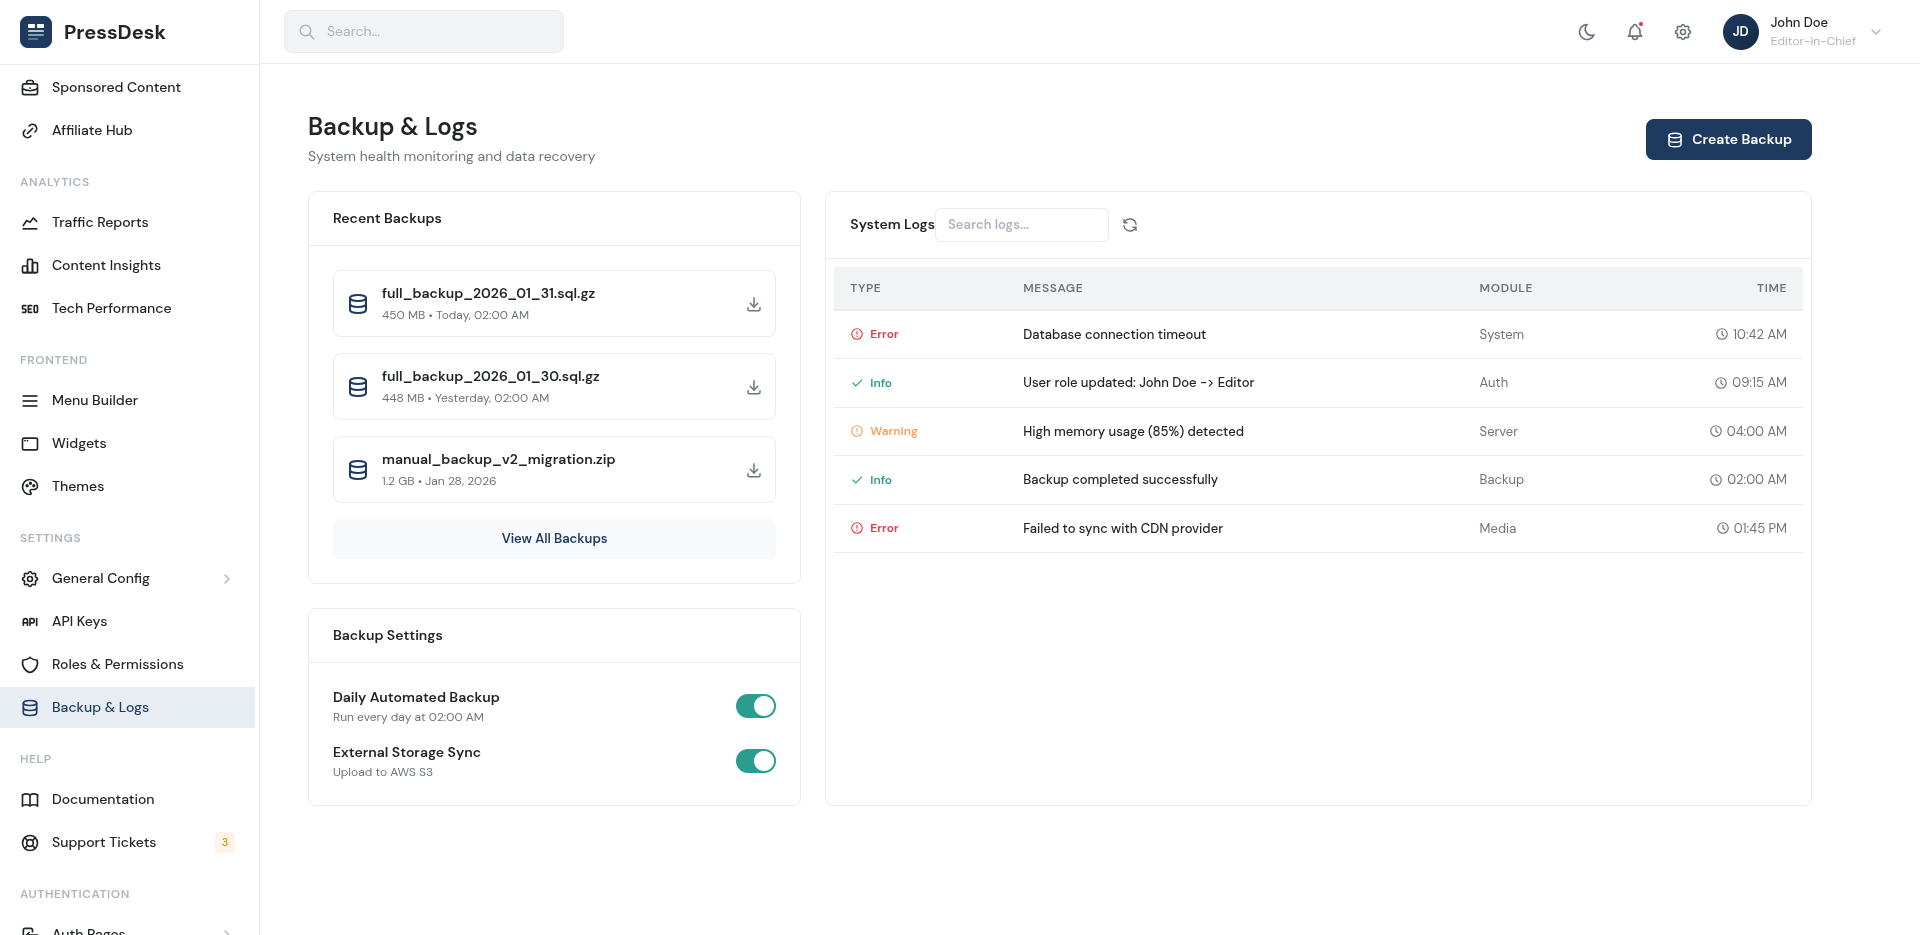
Task: Download full_backup_2026_01_31.sql.gz backup
Action: pyautogui.click(x=754, y=304)
